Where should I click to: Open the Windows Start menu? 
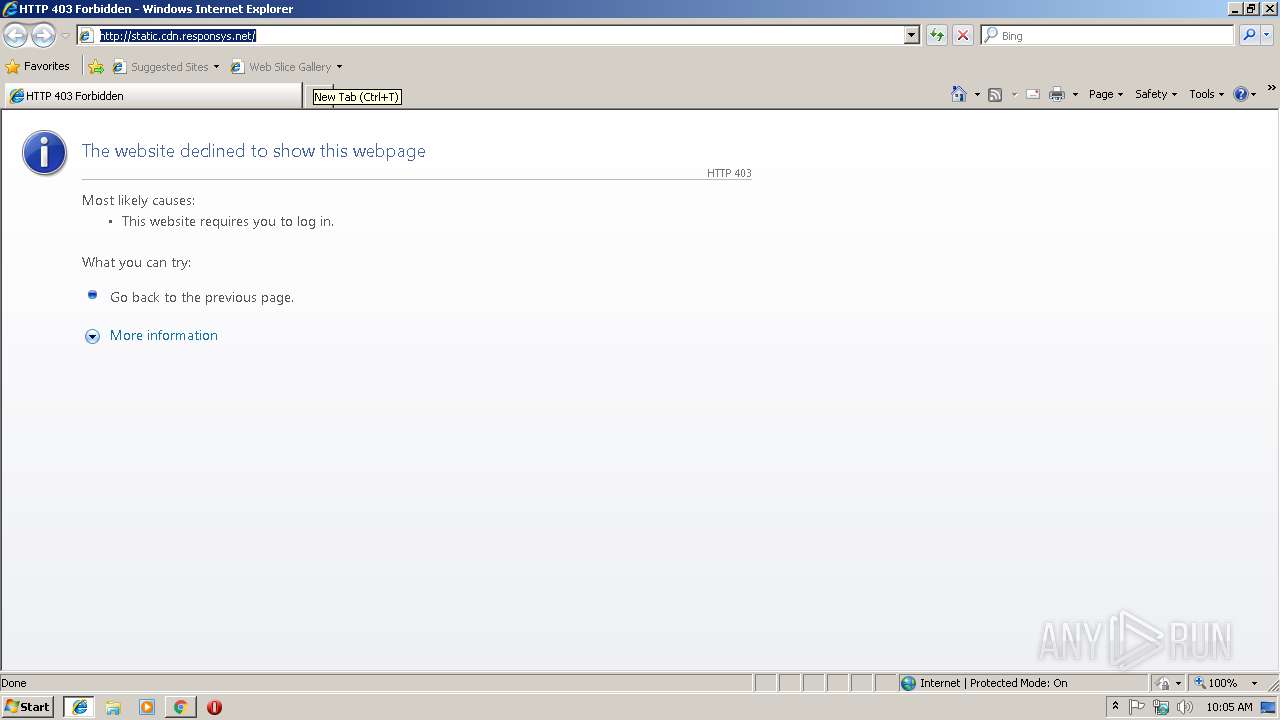[28, 706]
